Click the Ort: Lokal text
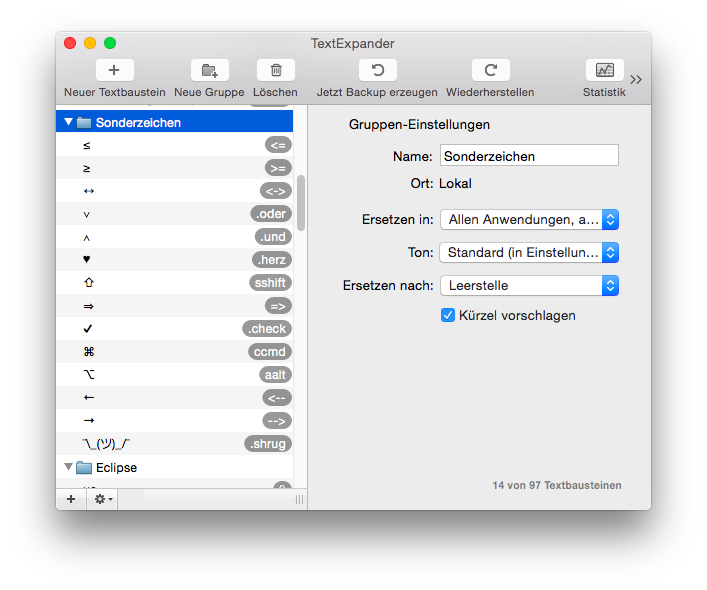 click(x=441, y=183)
